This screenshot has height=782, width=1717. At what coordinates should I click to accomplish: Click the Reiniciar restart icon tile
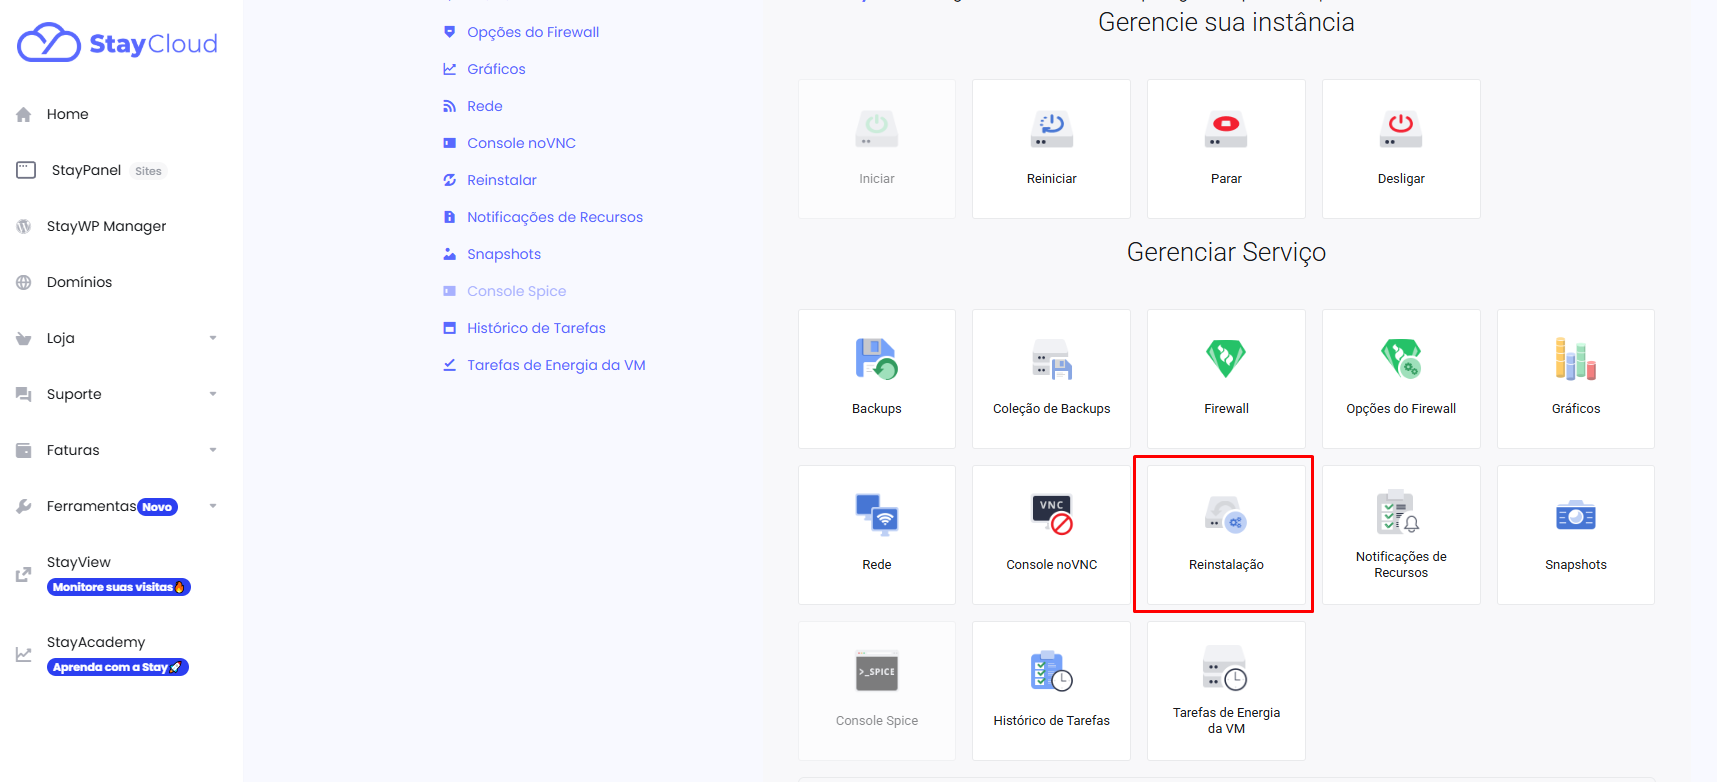click(x=1052, y=149)
